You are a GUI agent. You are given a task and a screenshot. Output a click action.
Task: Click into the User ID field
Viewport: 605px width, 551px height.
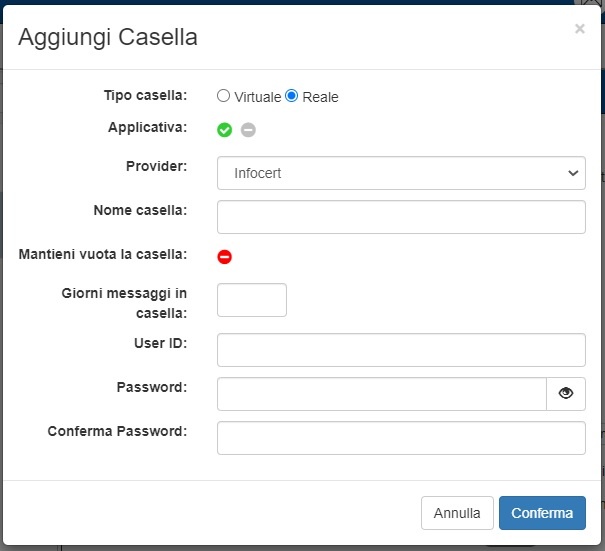(401, 350)
